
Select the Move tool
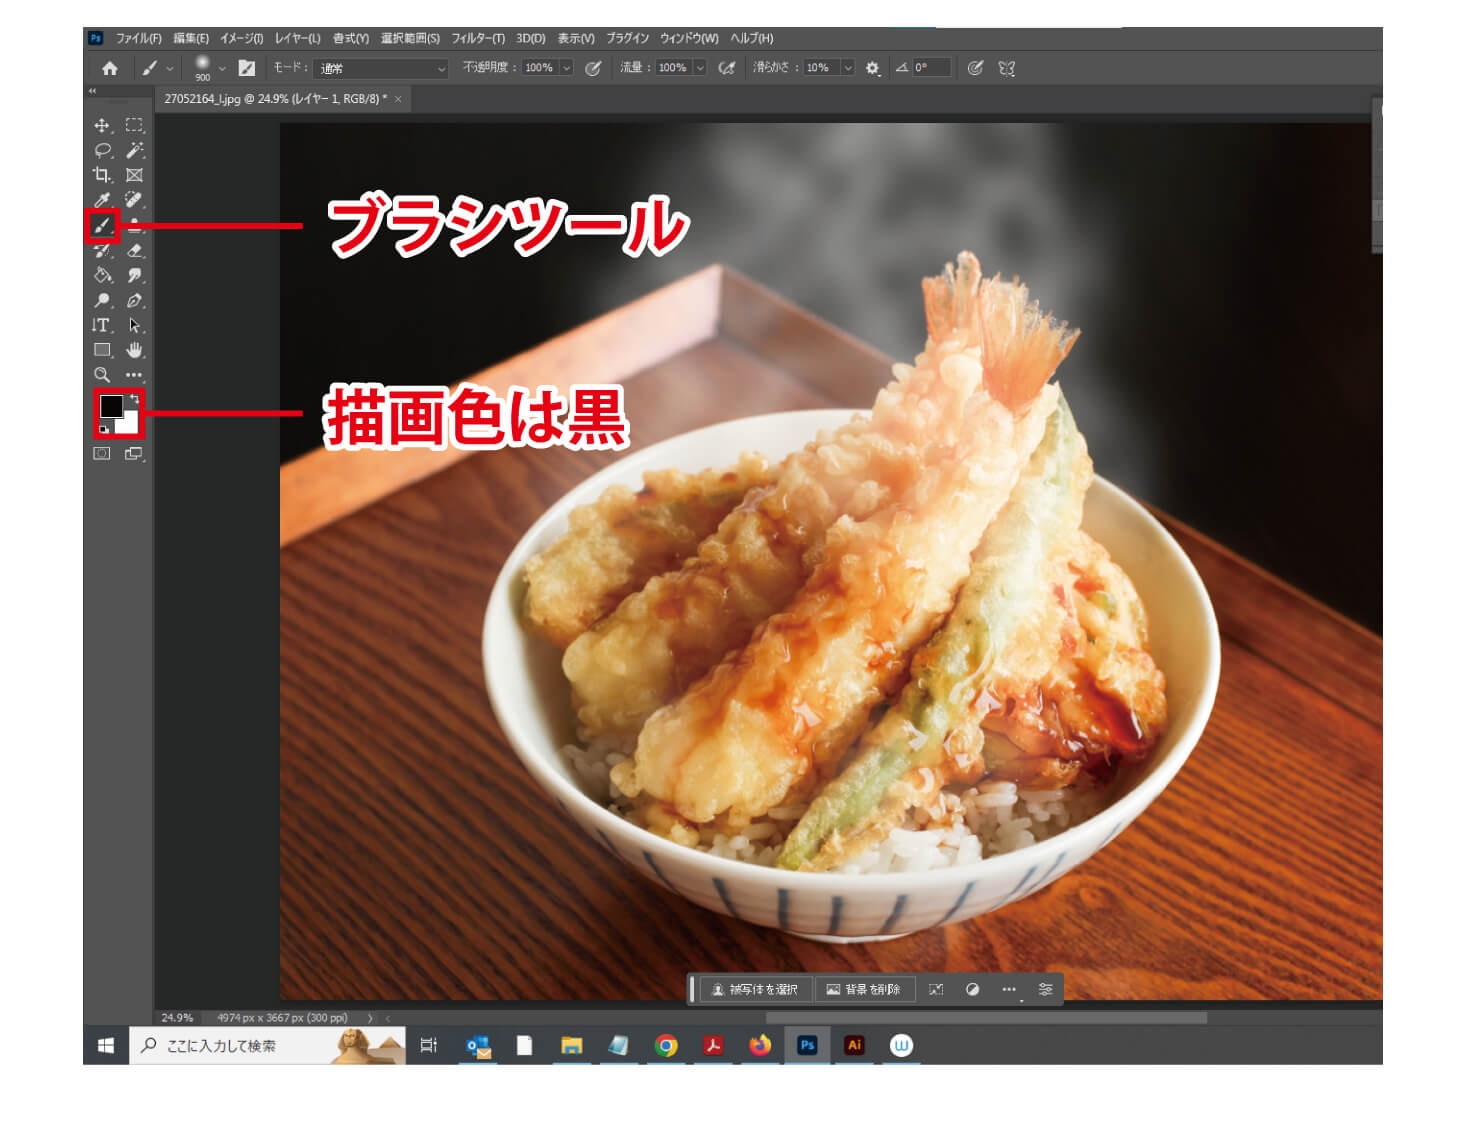click(x=102, y=125)
